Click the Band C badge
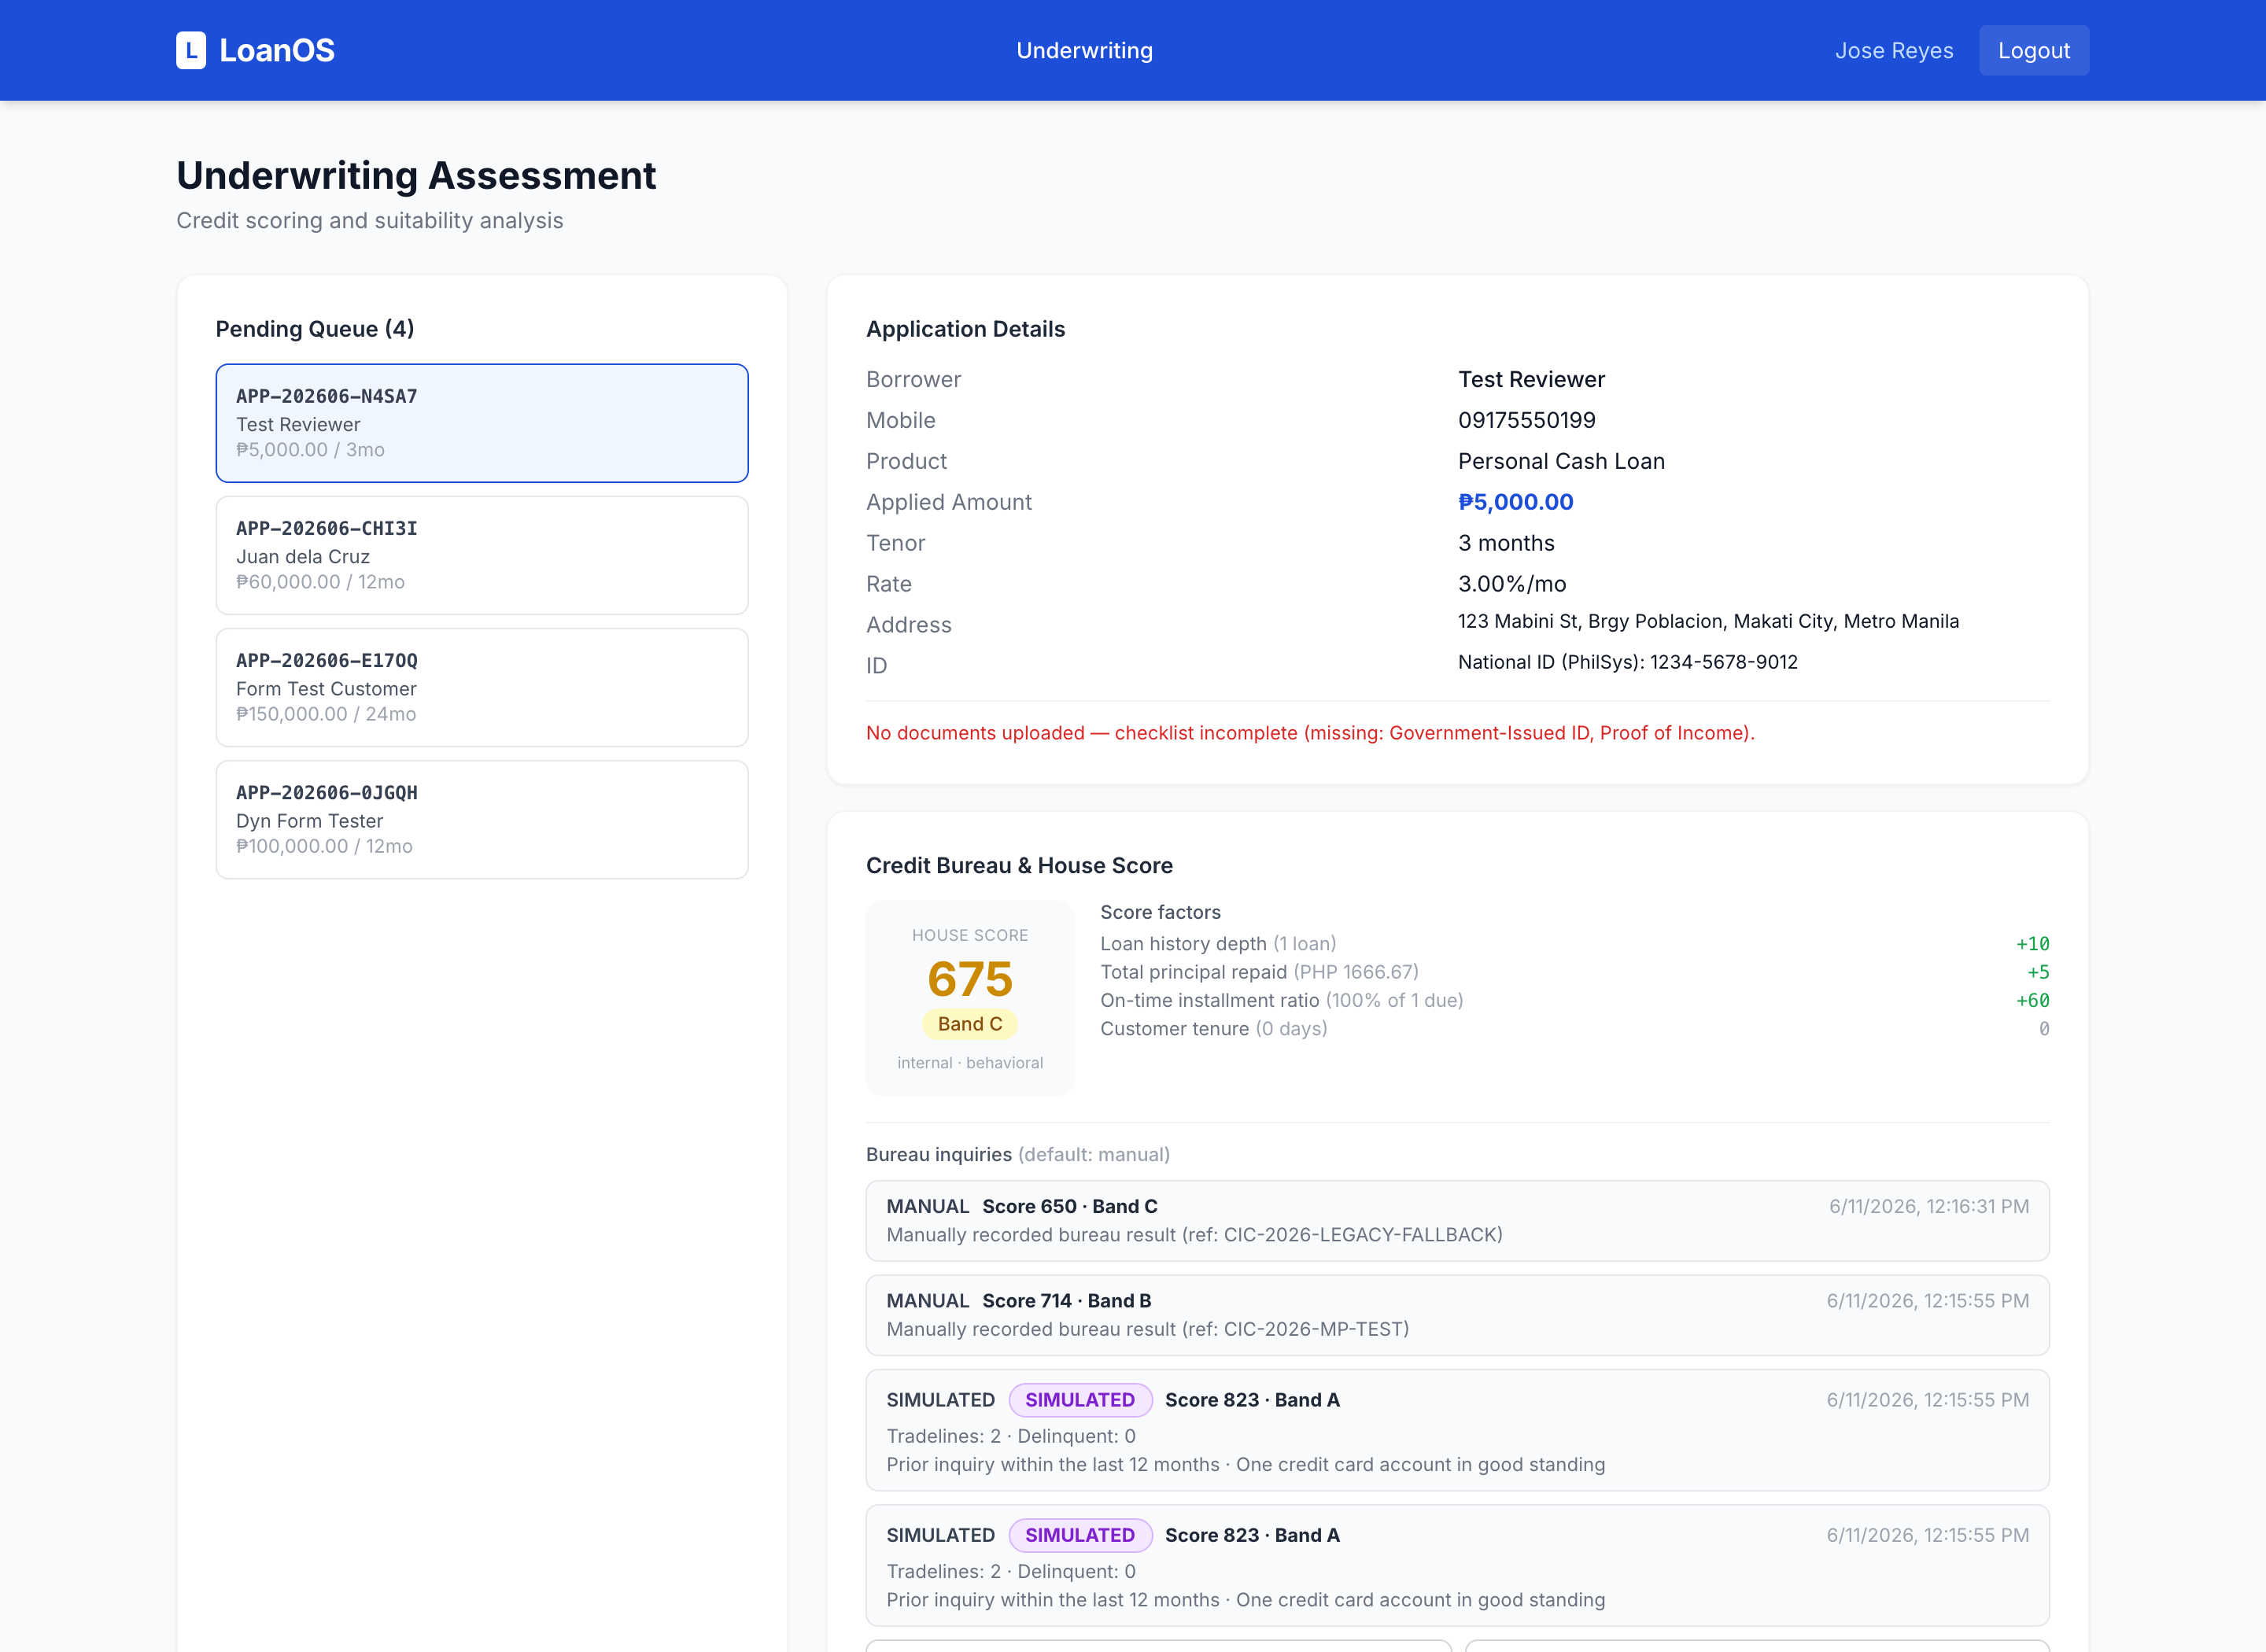This screenshot has width=2266, height=1652. [x=969, y=1024]
